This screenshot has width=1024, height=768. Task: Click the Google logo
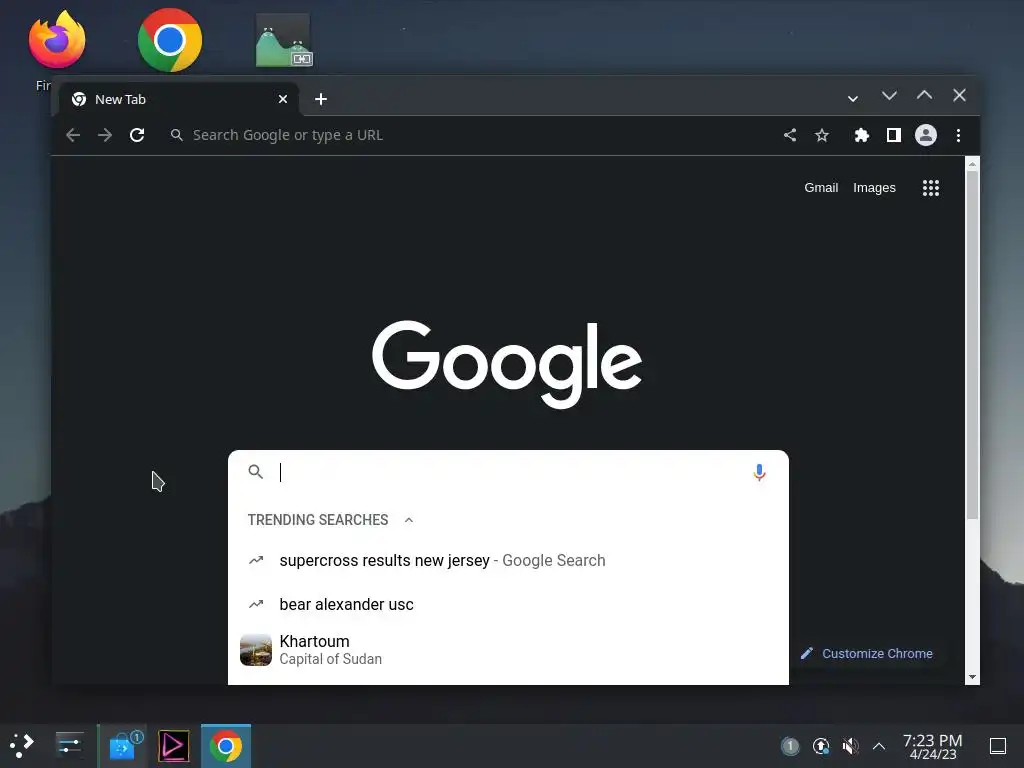click(x=507, y=364)
